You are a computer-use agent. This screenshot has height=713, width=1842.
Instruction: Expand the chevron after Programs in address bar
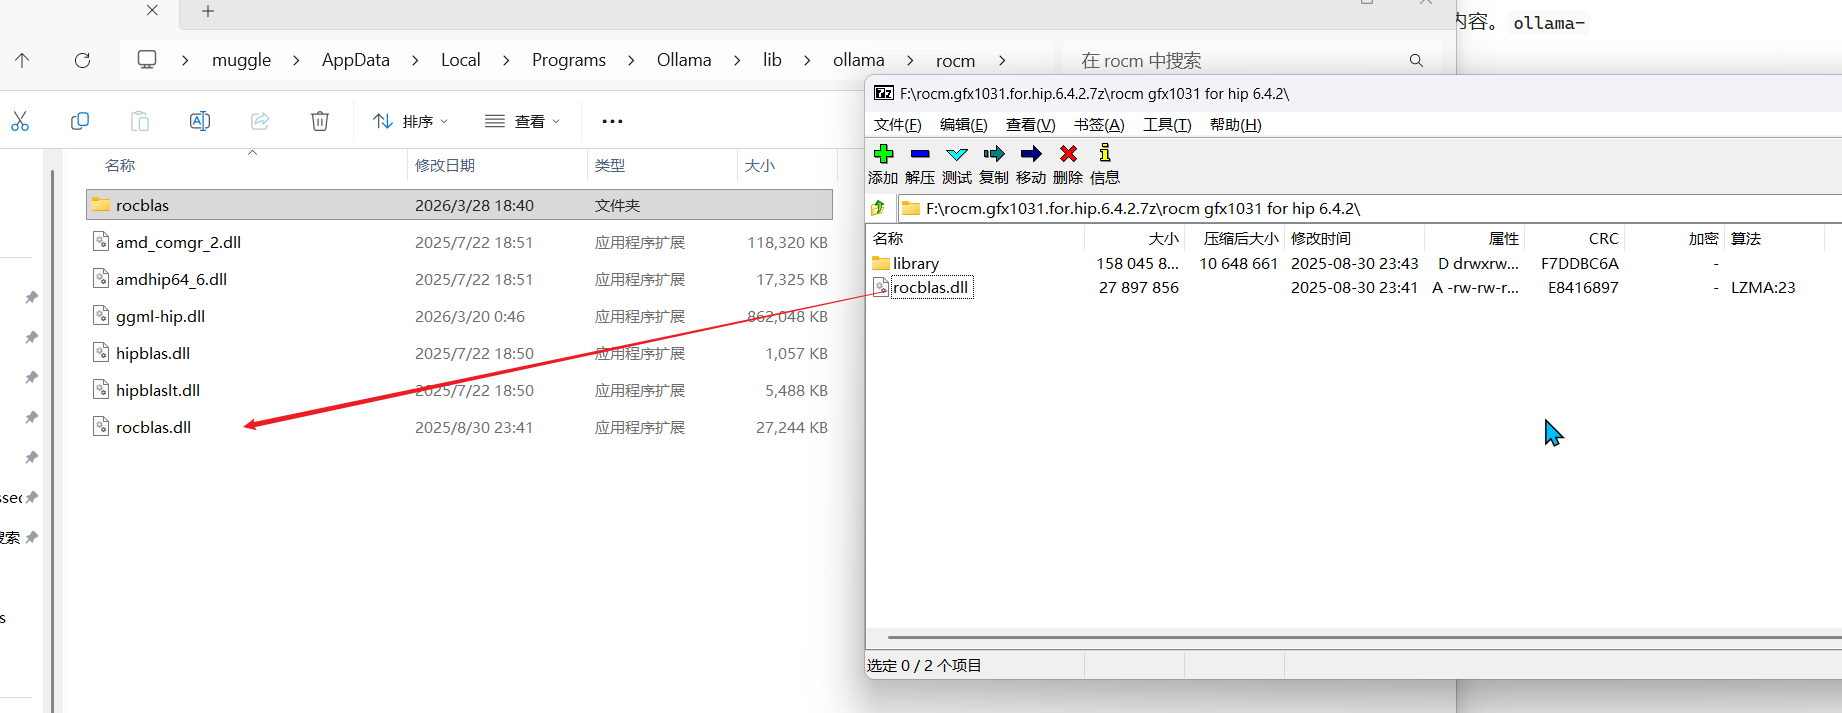click(x=631, y=60)
